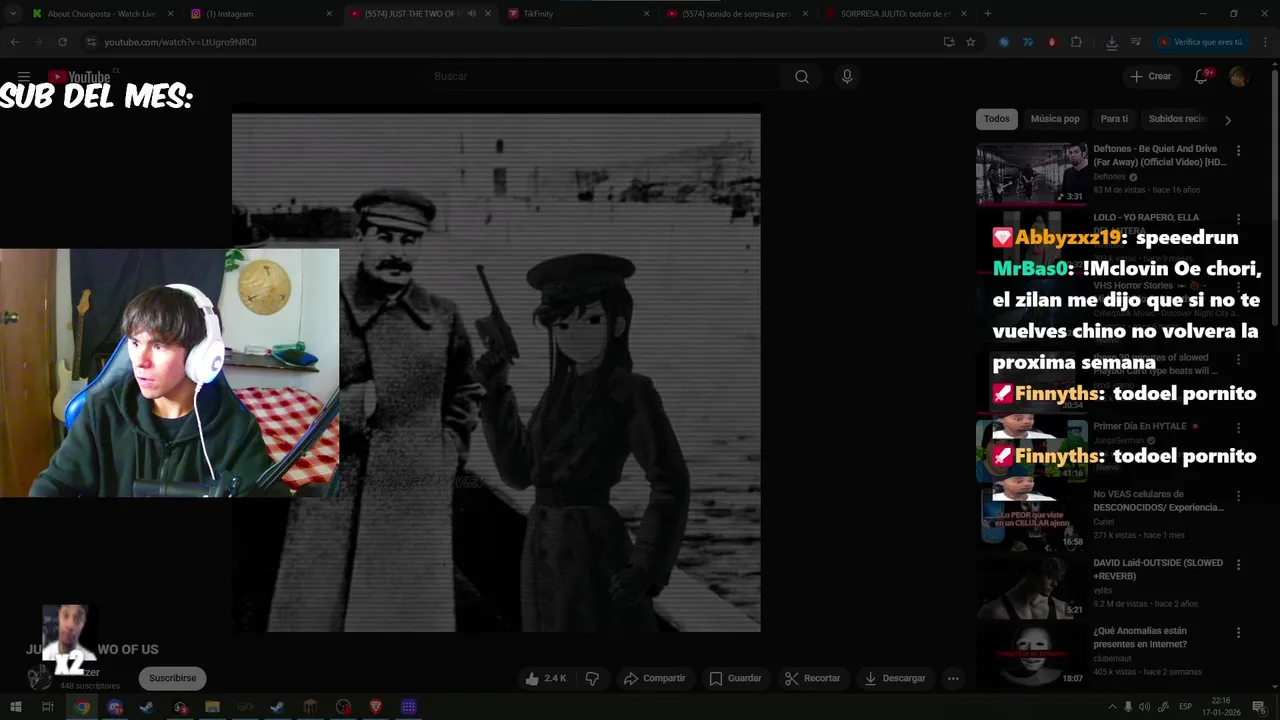Bookmark this page with the star icon
This screenshot has height=720, width=1280.
[970, 42]
